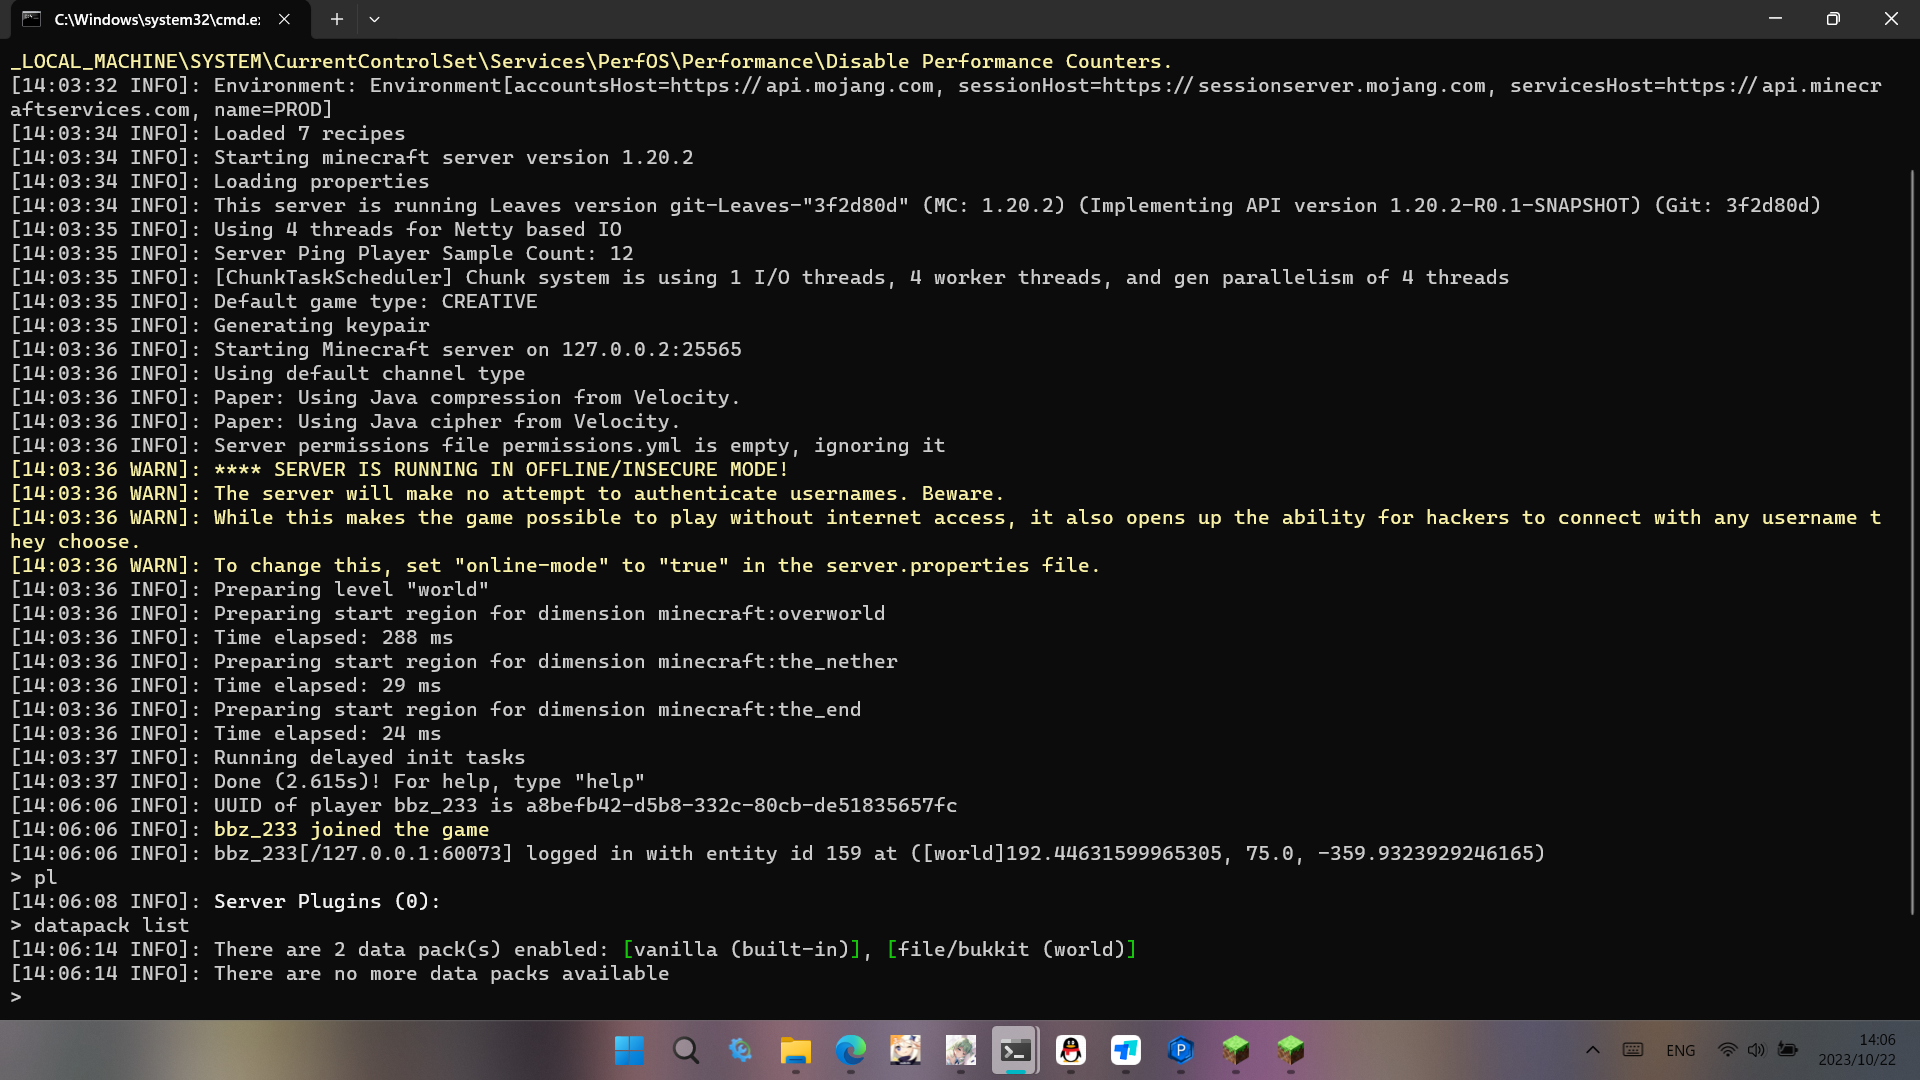Open QQ from the taskbar
This screenshot has width=1920, height=1080.
coord(1071,1051)
